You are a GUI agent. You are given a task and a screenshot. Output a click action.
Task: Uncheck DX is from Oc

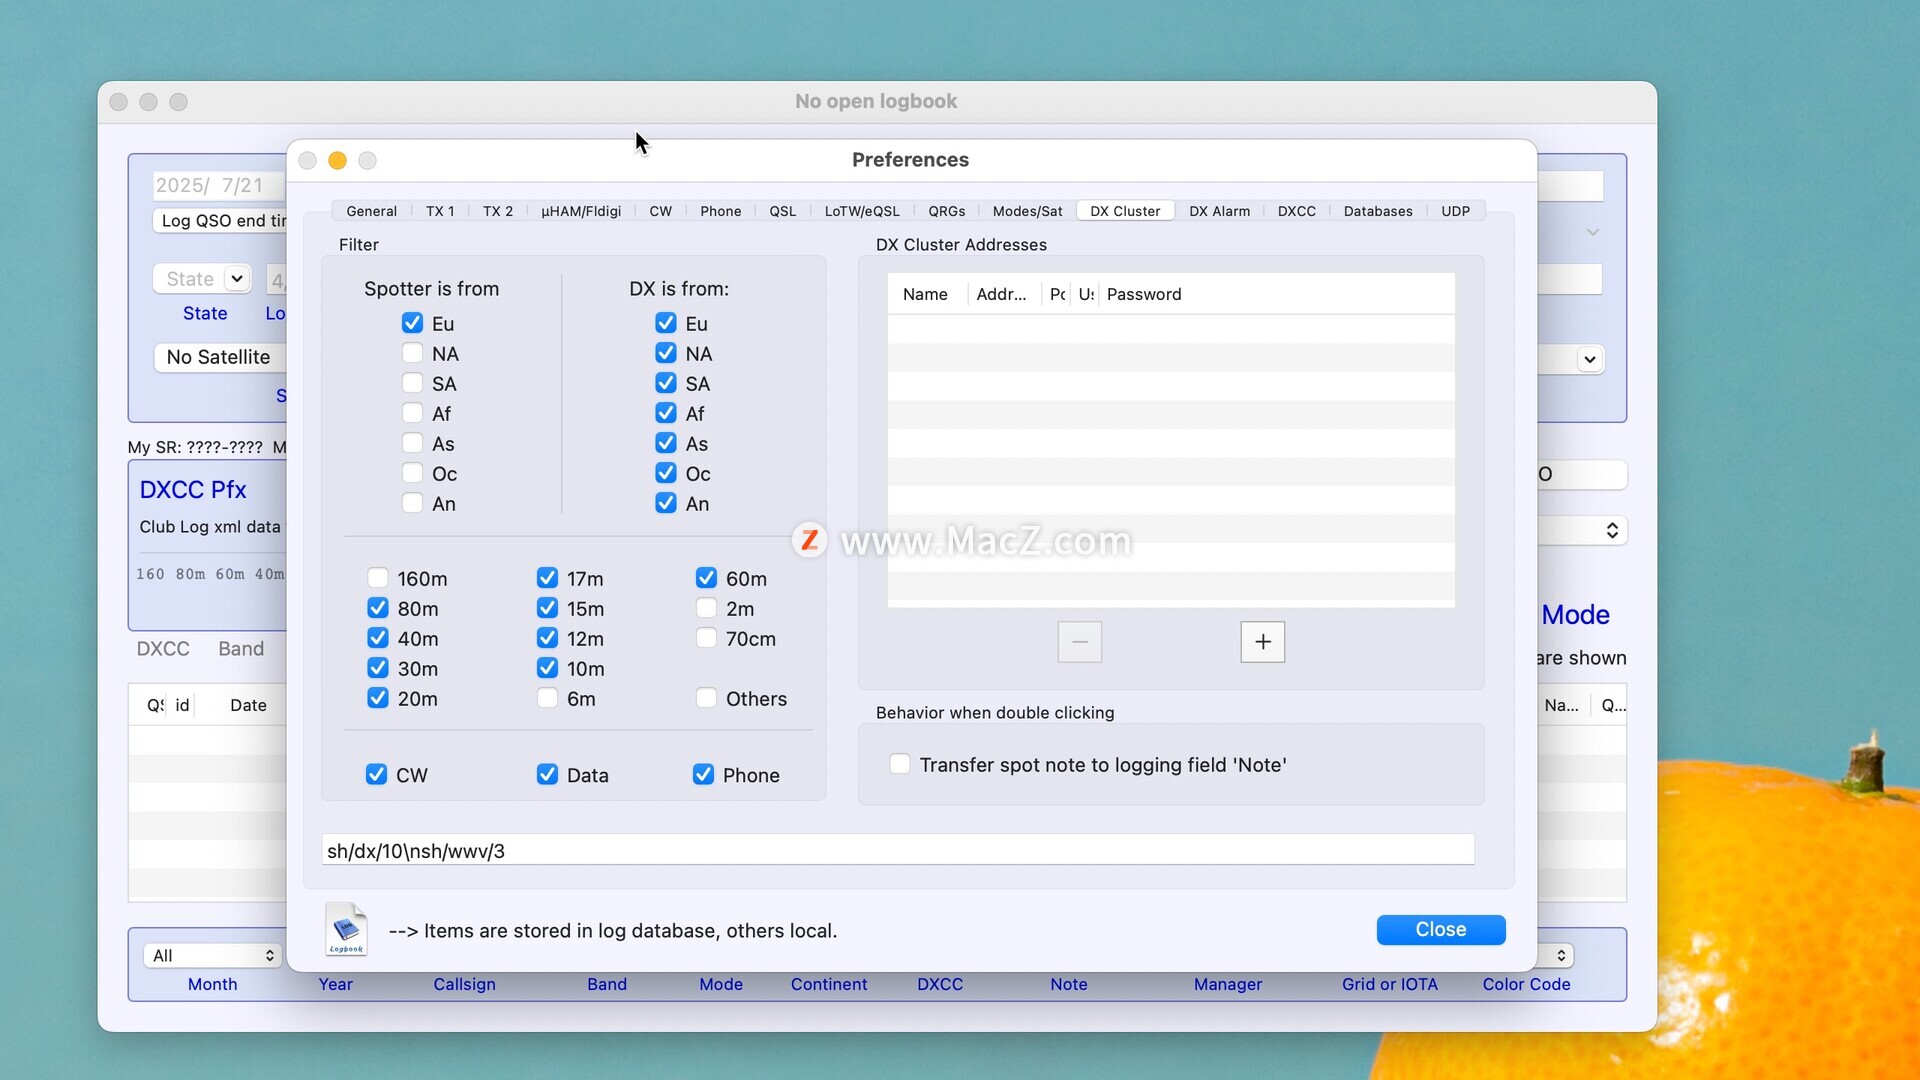click(x=666, y=473)
